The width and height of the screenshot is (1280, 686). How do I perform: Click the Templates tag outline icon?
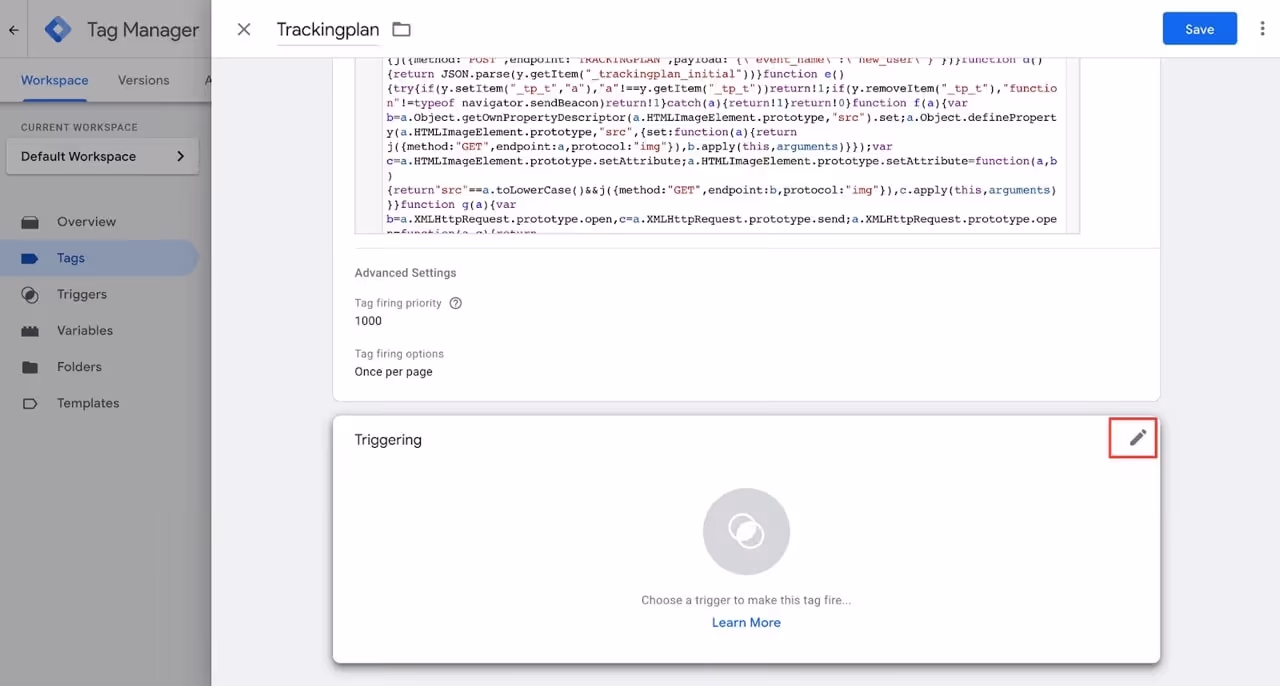click(30, 403)
